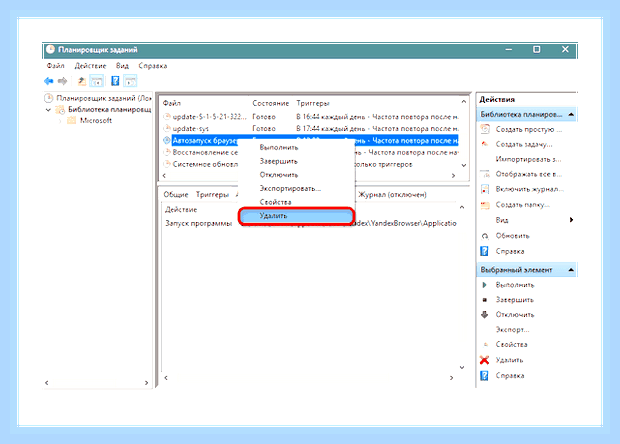Sort by Файл column header
Screen dimensions: 620x444
click(x=172, y=103)
